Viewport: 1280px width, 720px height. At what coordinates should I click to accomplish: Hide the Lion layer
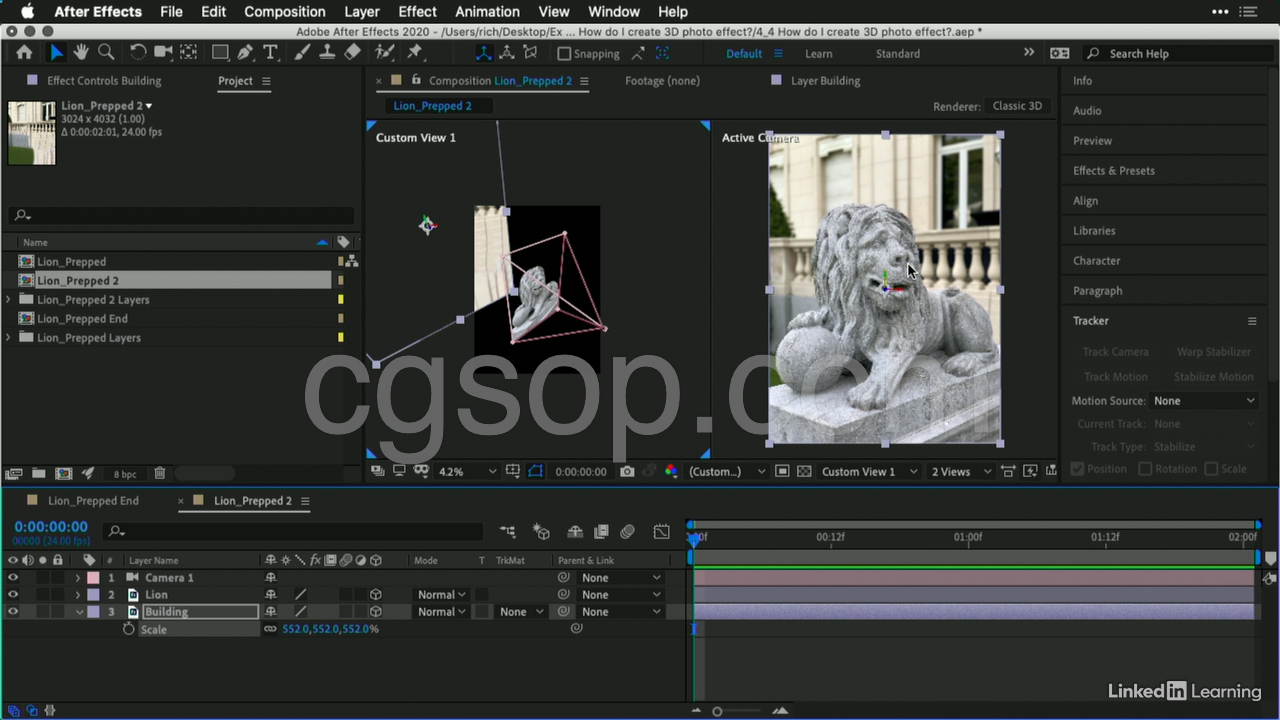tap(13, 595)
